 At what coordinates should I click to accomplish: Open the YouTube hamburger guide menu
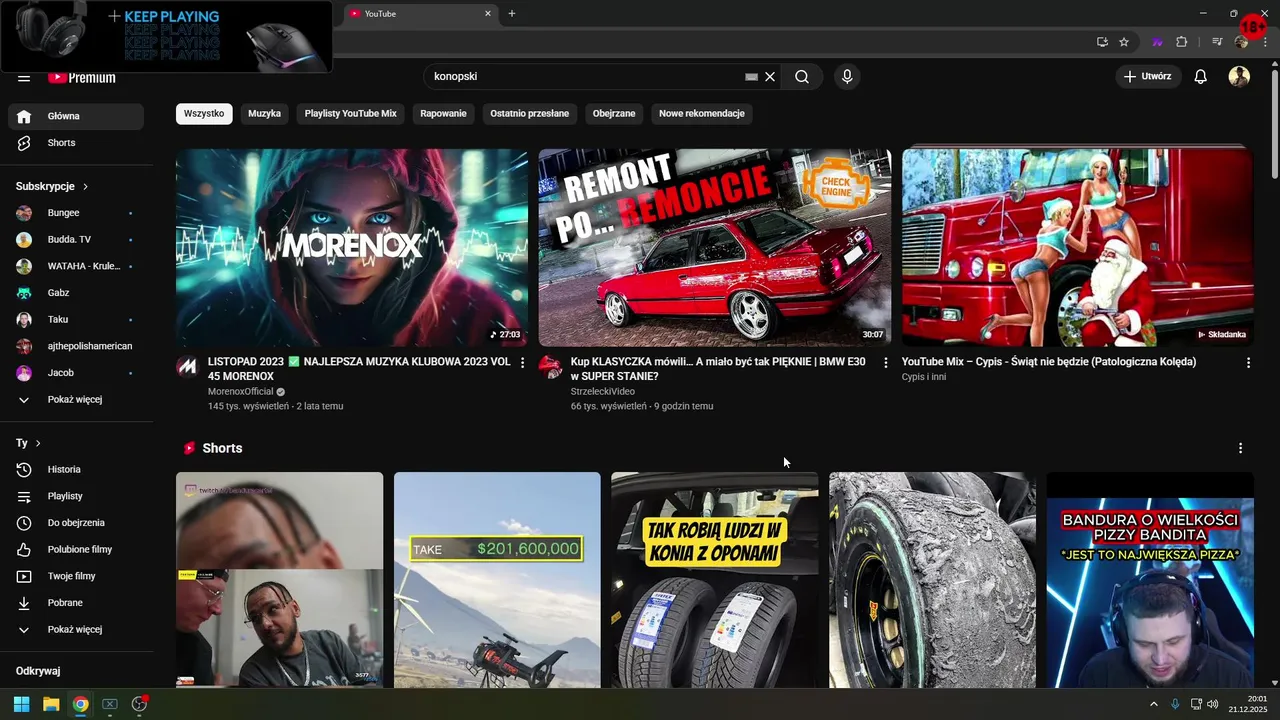click(24, 77)
